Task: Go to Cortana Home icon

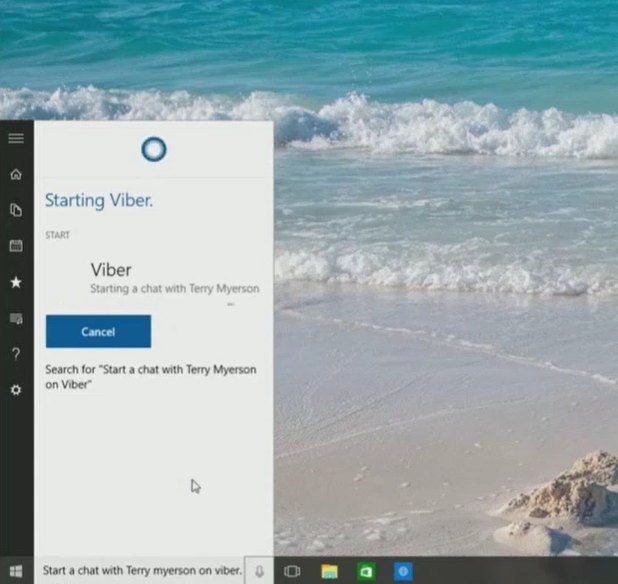Action: [x=16, y=174]
